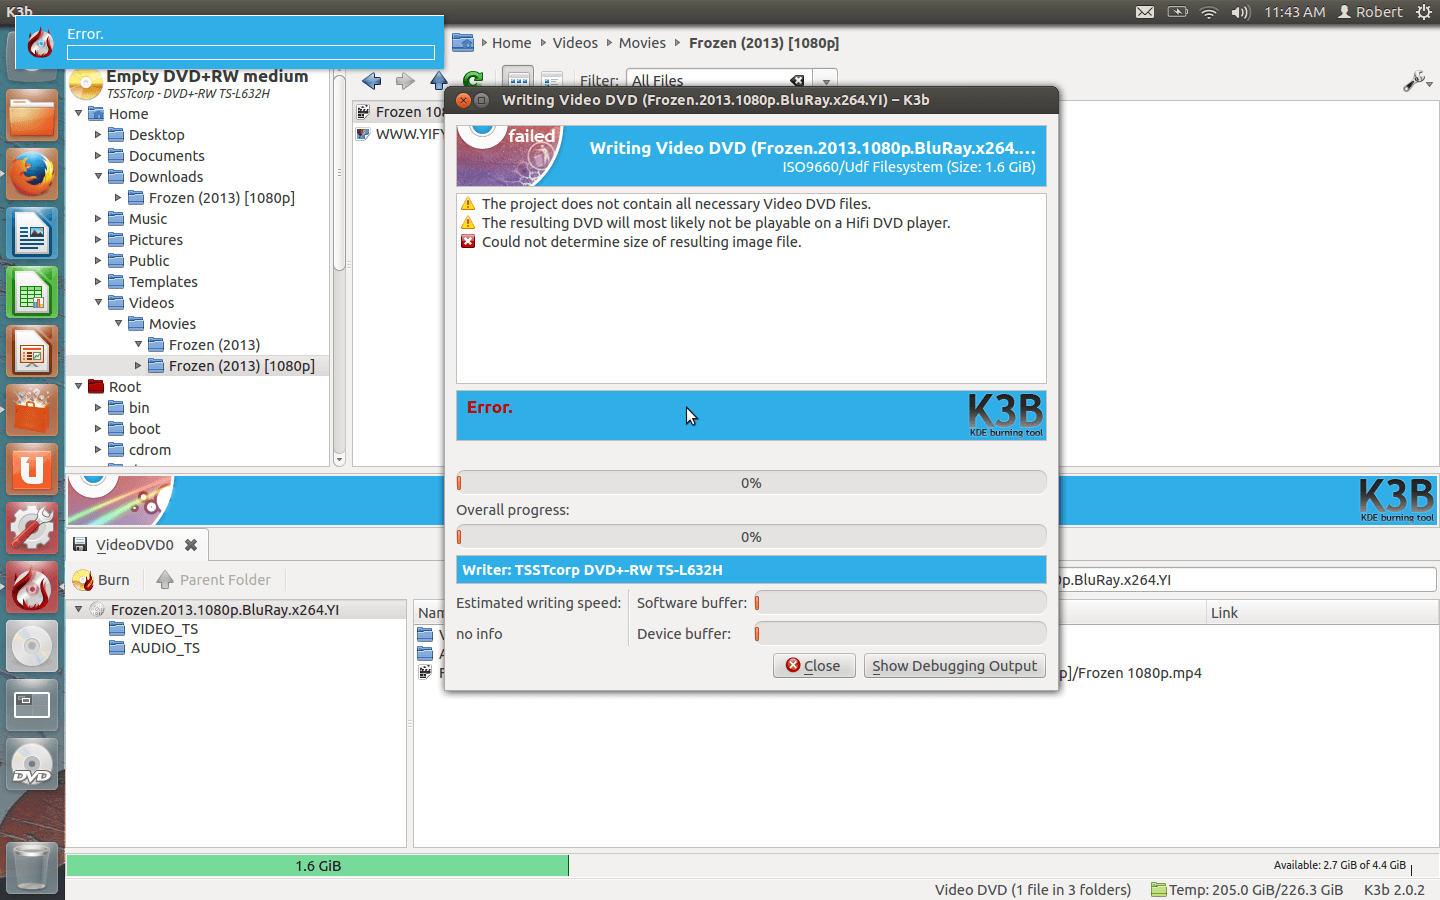Go forward with the grey forward arrow
The height and width of the screenshot is (900, 1440).
click(x=405, y=81)
